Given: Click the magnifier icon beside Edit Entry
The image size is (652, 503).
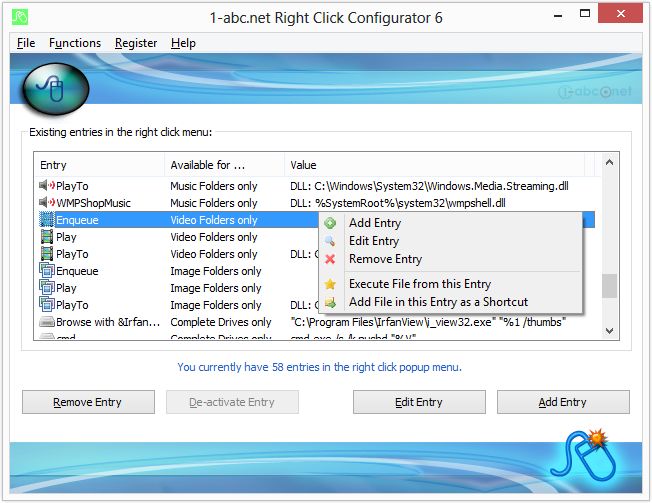Looking at the screenshot, I should tap(330, 241).
